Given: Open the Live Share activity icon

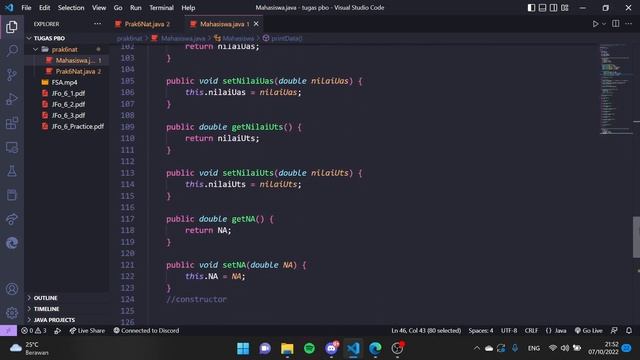Looking at the screenshot, I should 12,219.
